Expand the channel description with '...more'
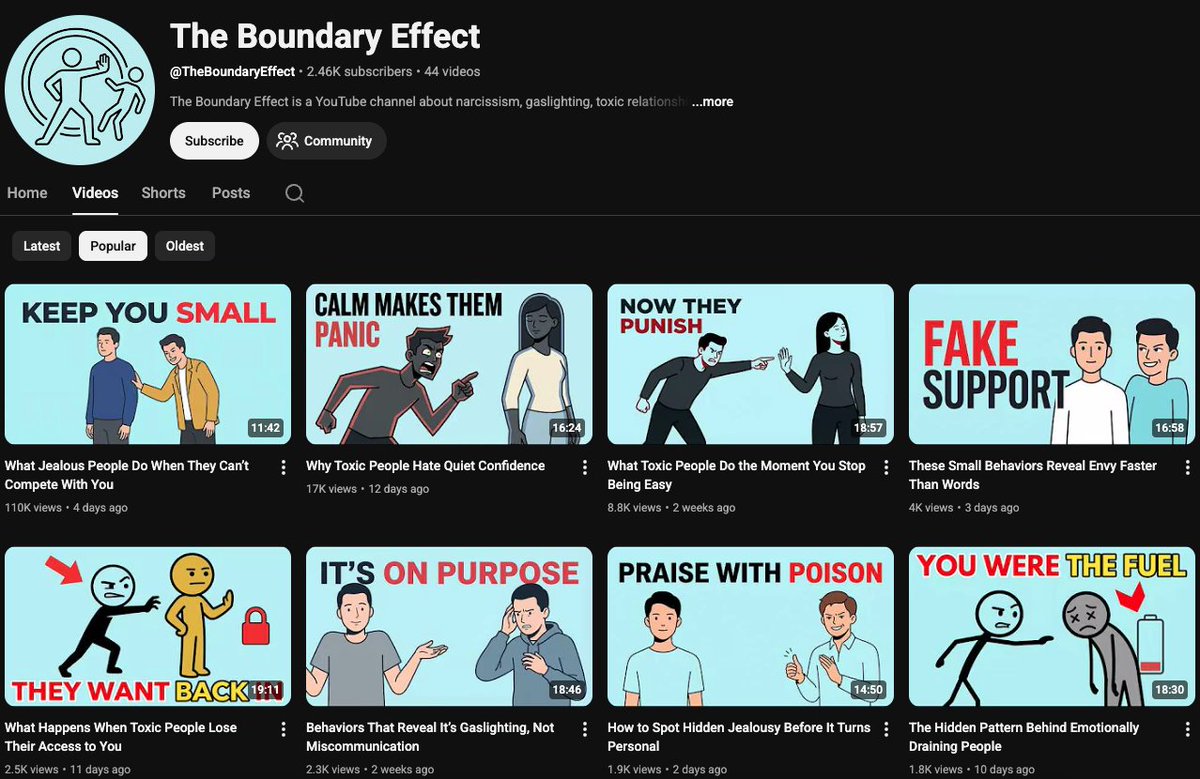Screen dimensions: 1200x779 tap(712, 102)
